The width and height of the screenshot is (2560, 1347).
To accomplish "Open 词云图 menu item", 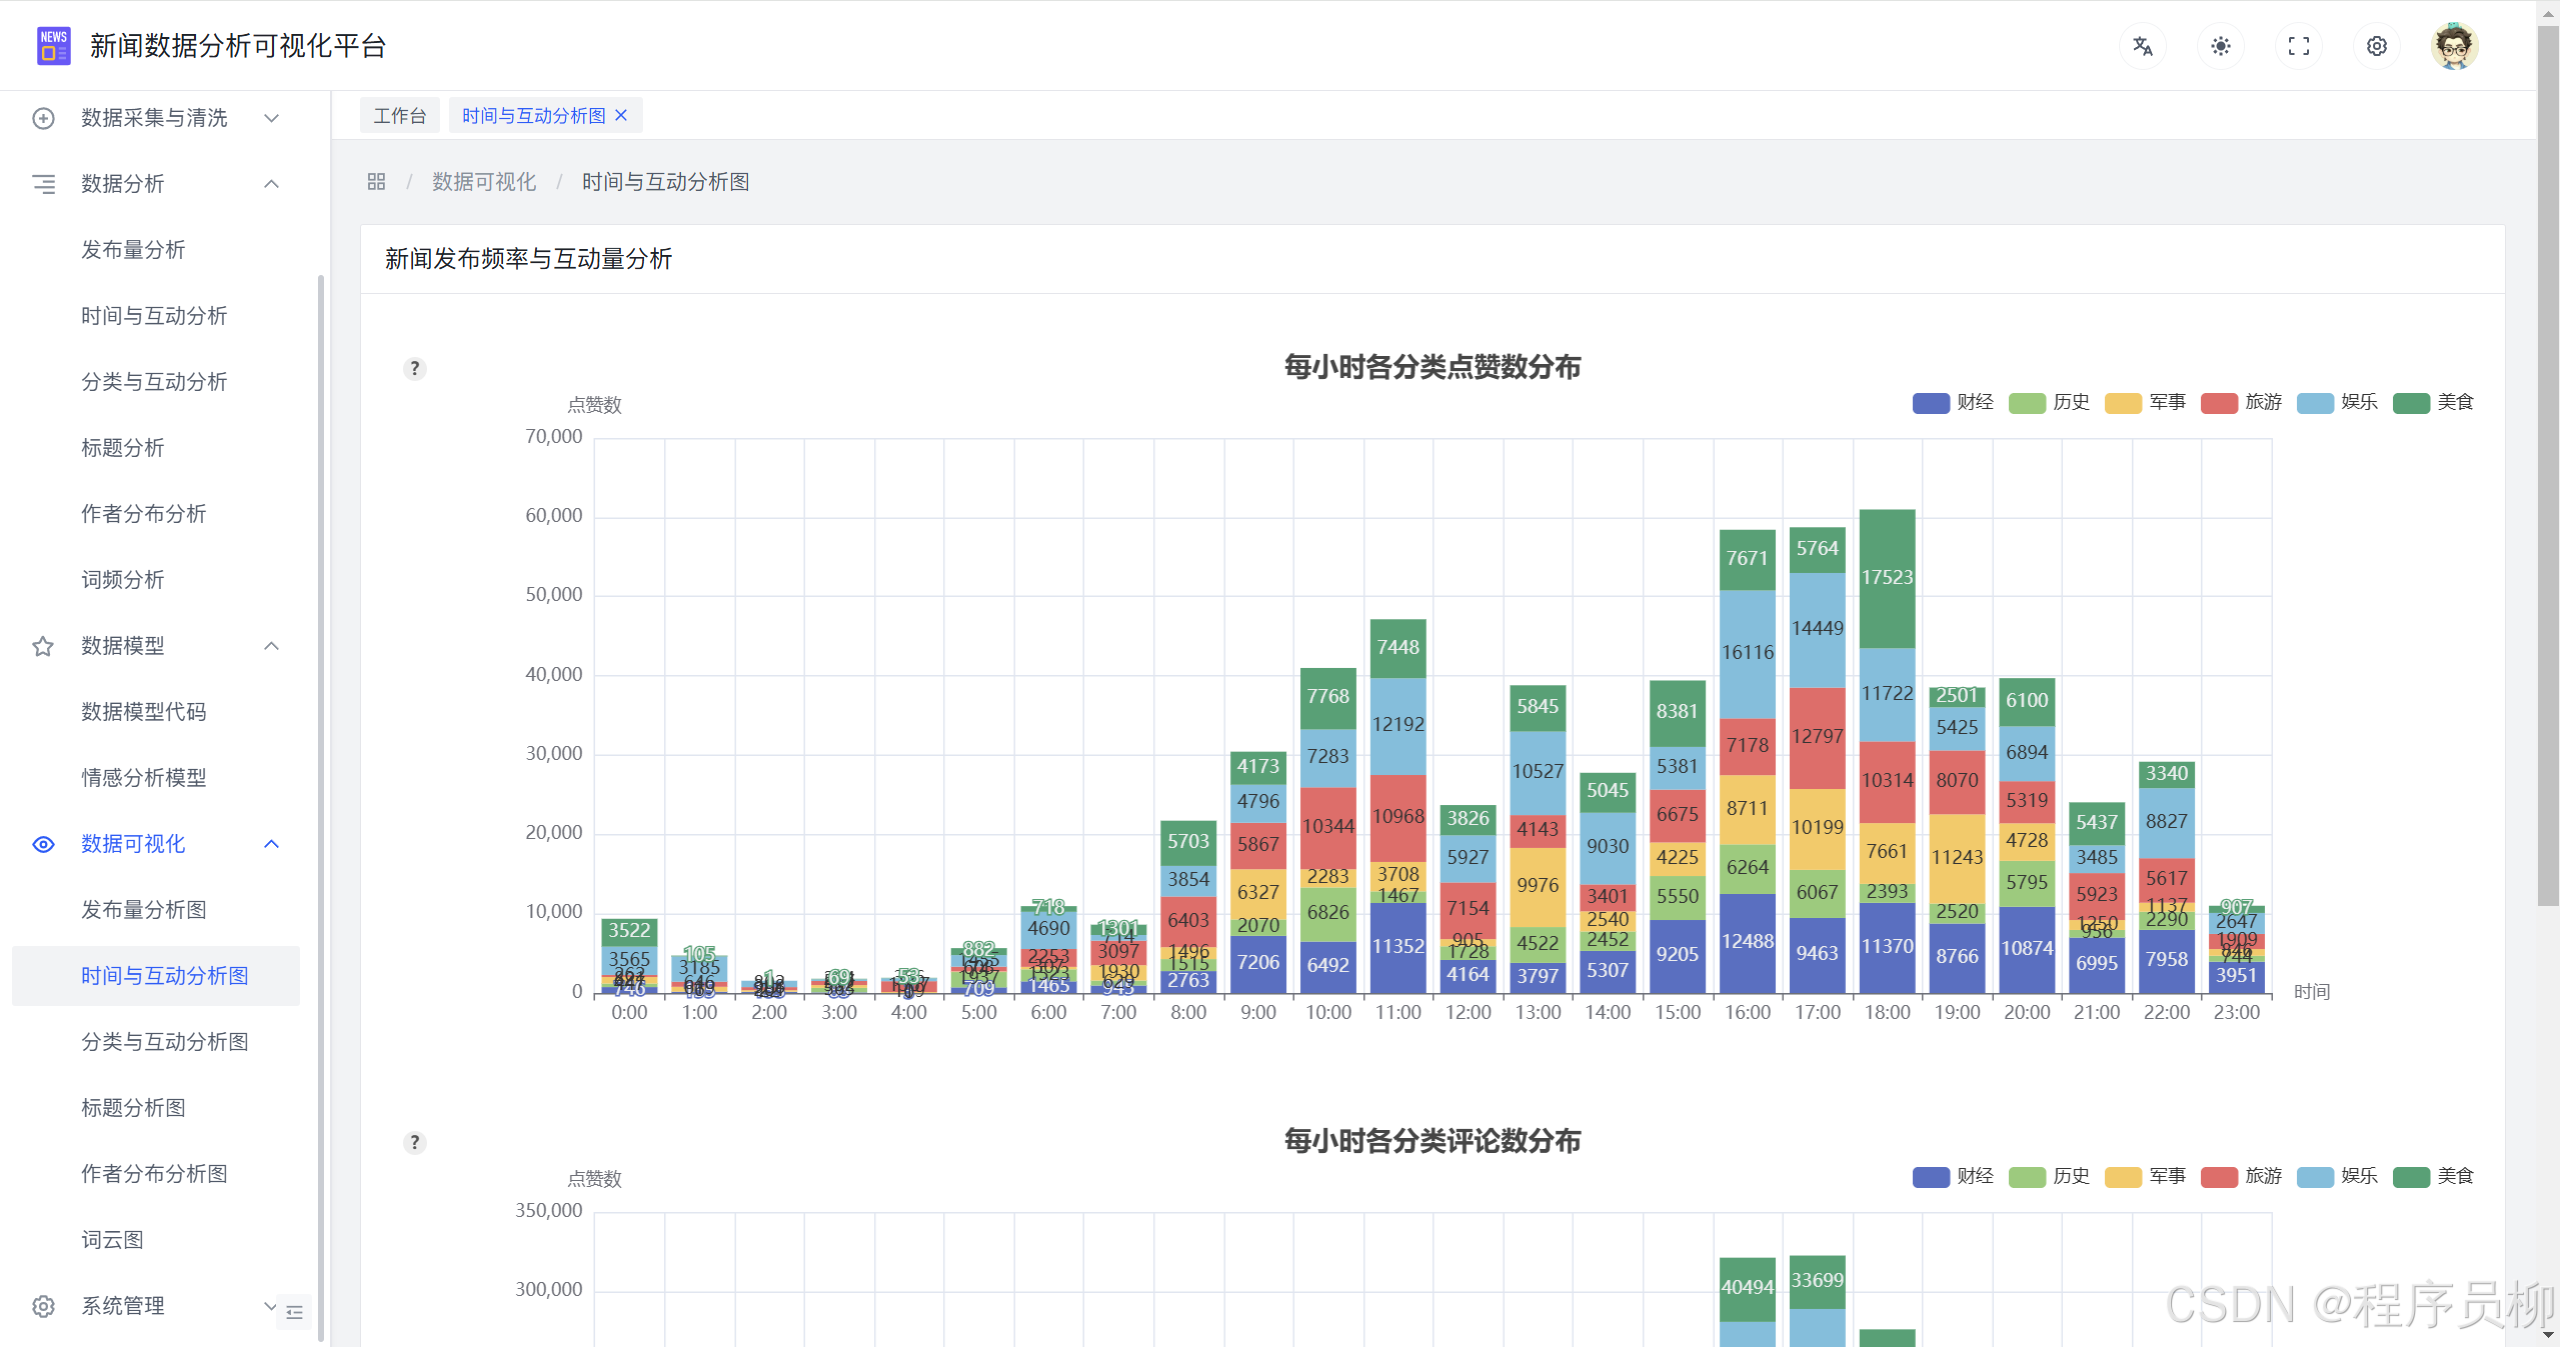I will click(156, 1240).
